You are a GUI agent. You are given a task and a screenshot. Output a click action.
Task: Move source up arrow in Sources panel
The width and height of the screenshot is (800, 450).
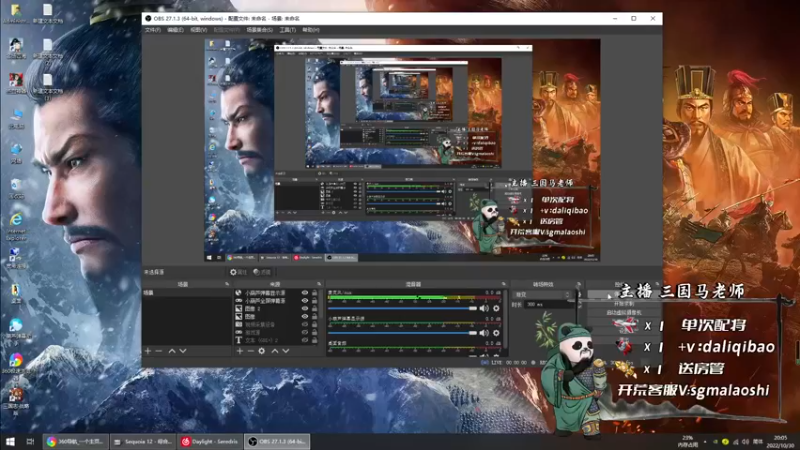pyautogui.click(x=275, y=351)
